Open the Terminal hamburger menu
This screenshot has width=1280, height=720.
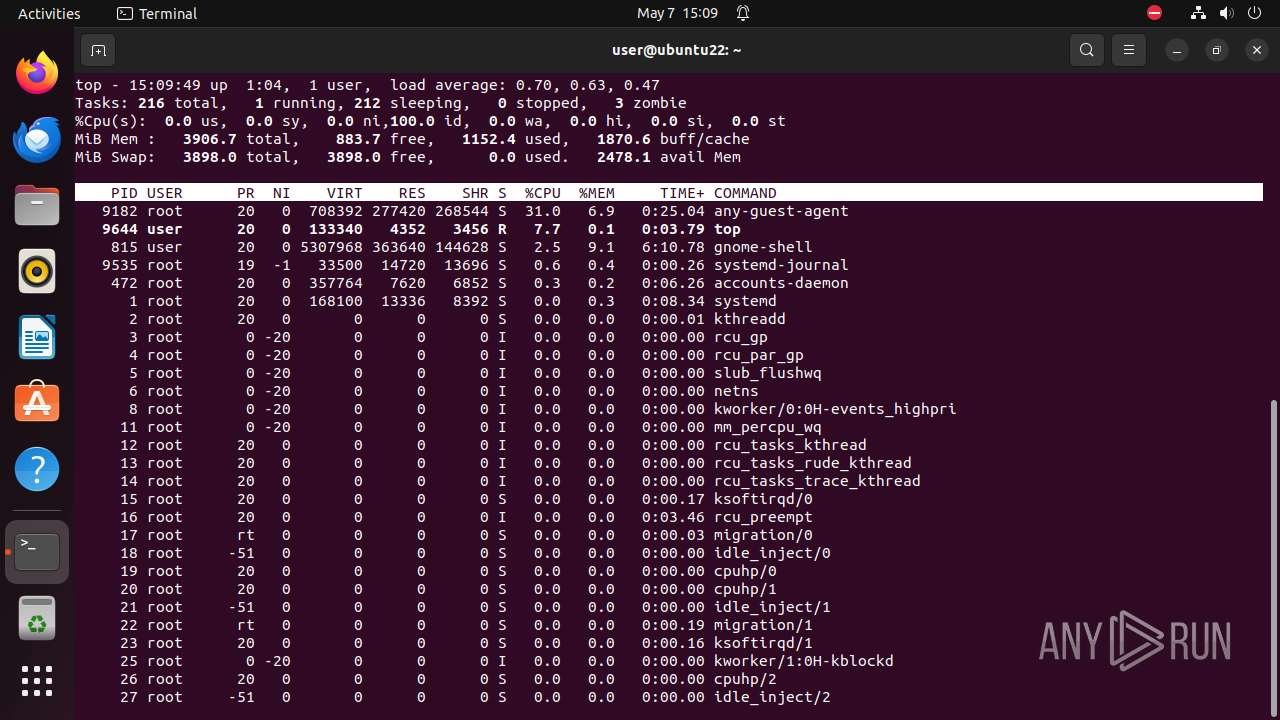tap(1129, 50)
